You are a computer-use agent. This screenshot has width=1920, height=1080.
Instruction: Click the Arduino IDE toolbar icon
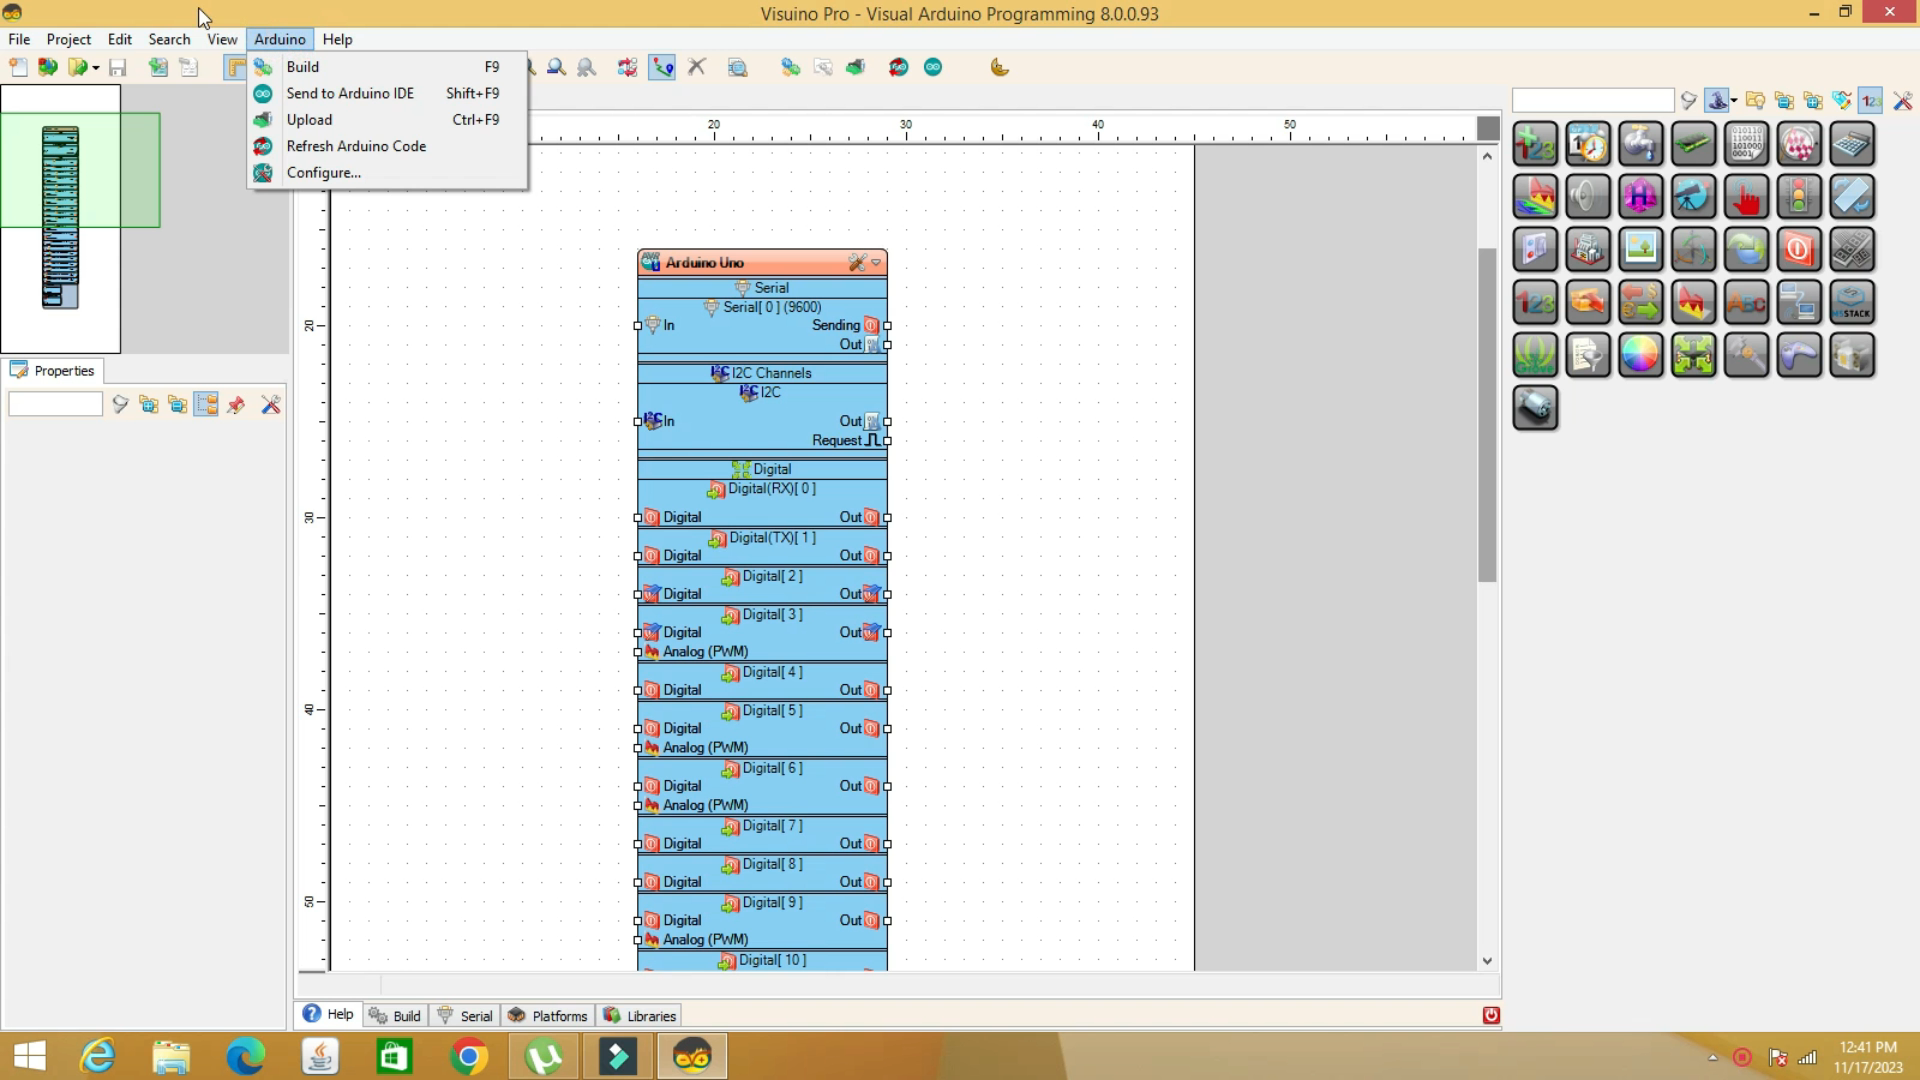click(933, 68)
